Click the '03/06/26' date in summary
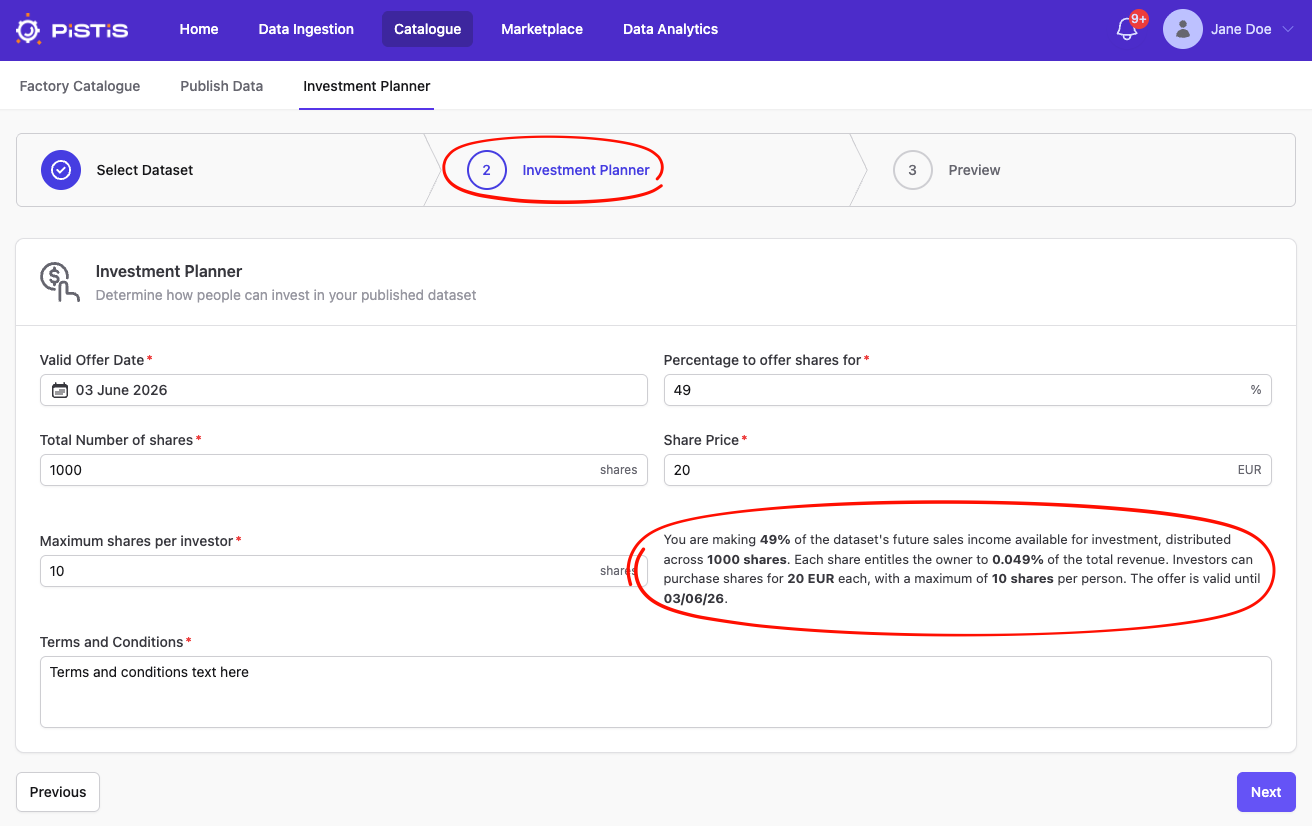 pyautogui.click(x=693, y=598)
